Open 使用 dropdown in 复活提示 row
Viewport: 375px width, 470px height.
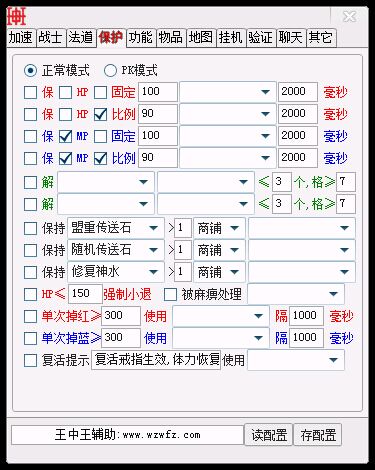point(296,360)
